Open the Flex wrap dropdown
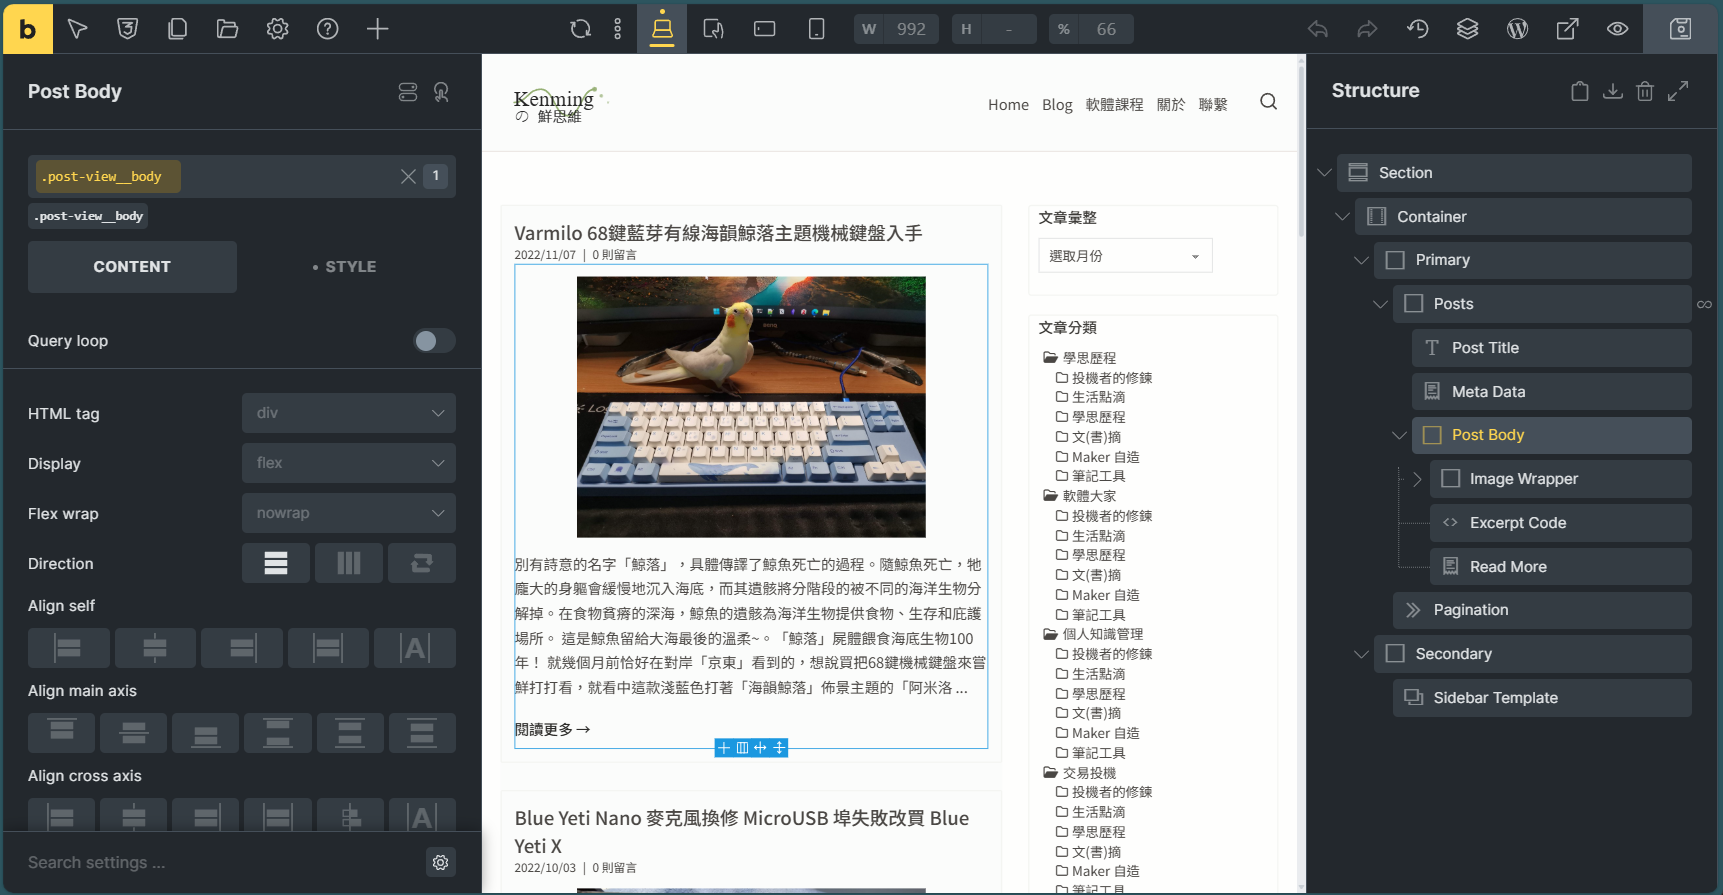This screenshot has height=895, width=1723. point(348,513)
